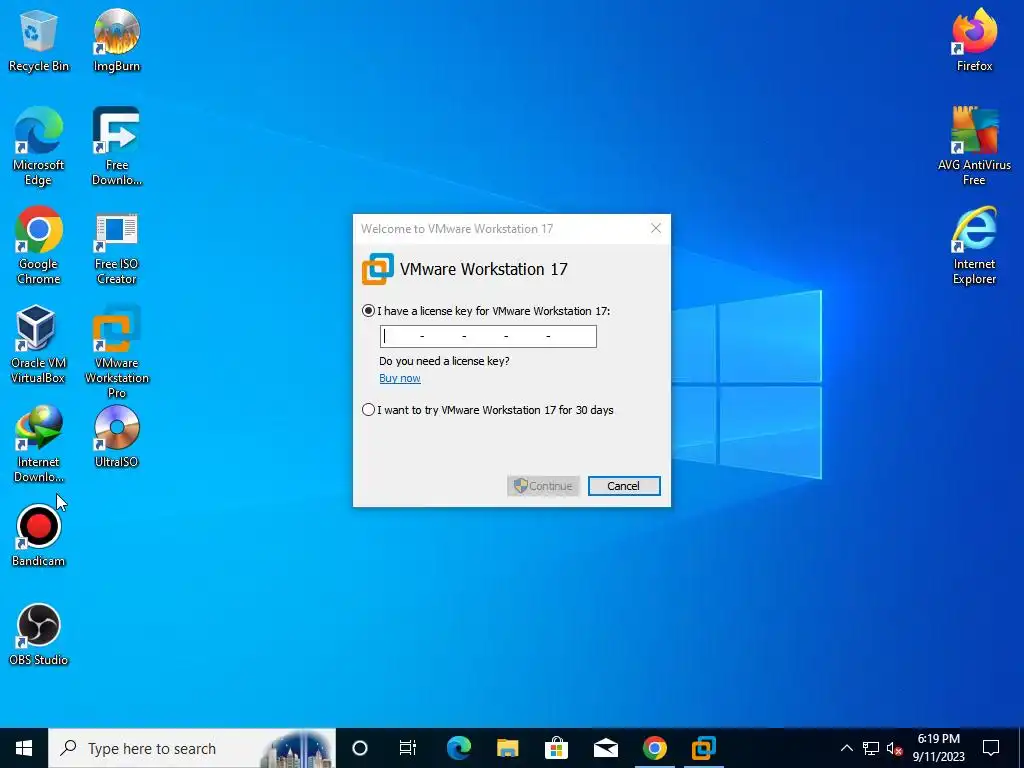Select the Firefox desktop shortcut

point(974,40)
